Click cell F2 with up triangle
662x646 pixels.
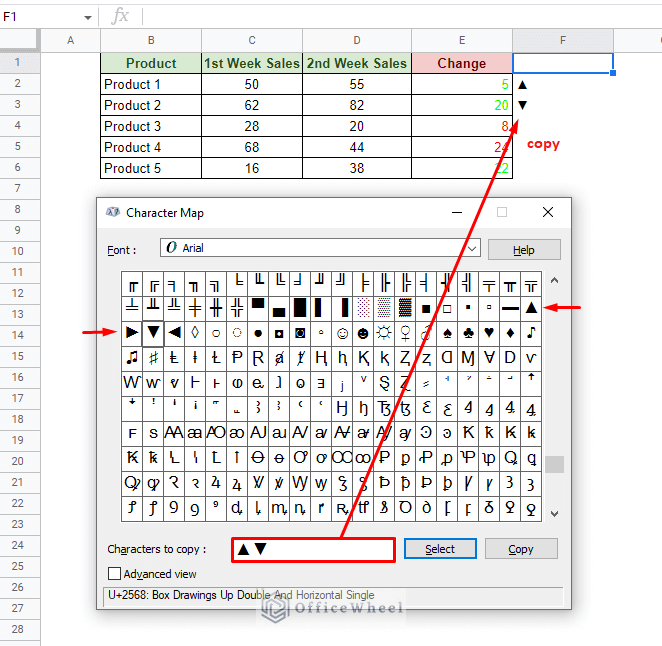tap(563, 84)
